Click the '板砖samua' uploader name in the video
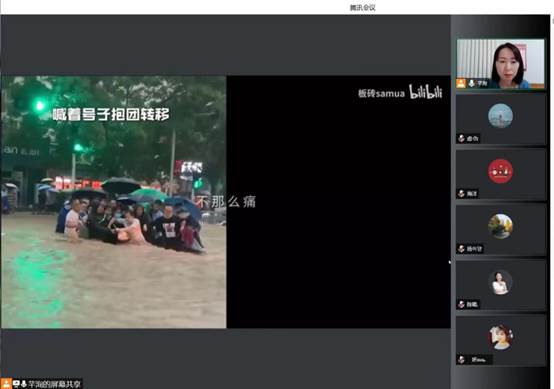Screen dimensions: 554x389 tap(381, 93)
